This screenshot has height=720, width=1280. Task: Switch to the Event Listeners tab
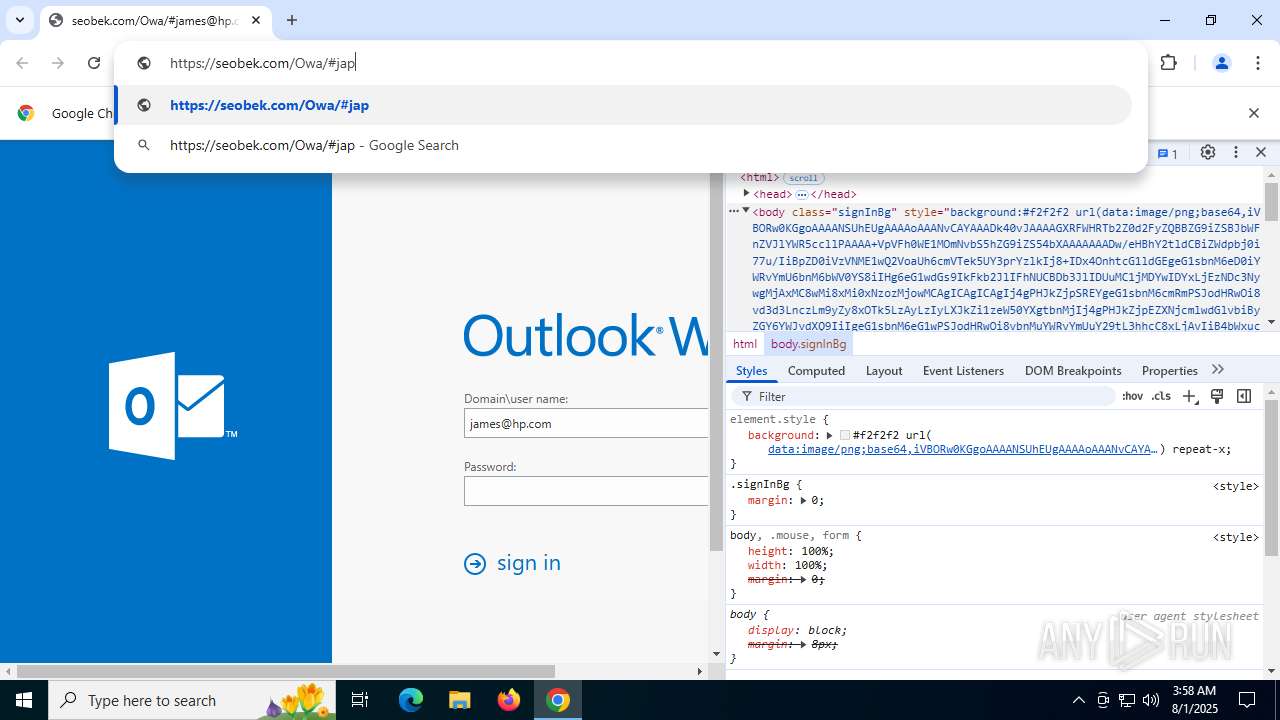coord(963,370)
